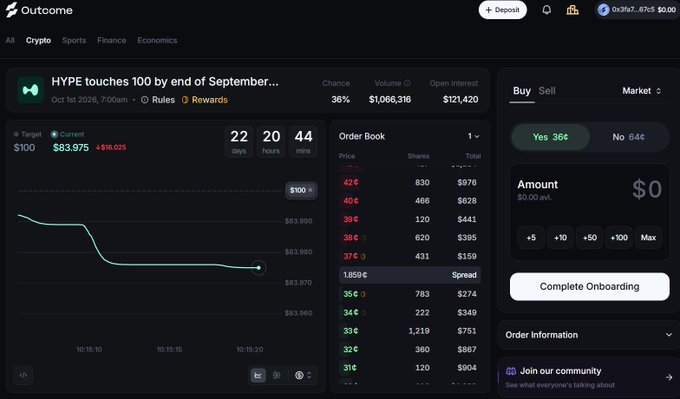Open the chart currency unit selector
Image resolution: width=680 pixels, height=399 pixels.
303,375
